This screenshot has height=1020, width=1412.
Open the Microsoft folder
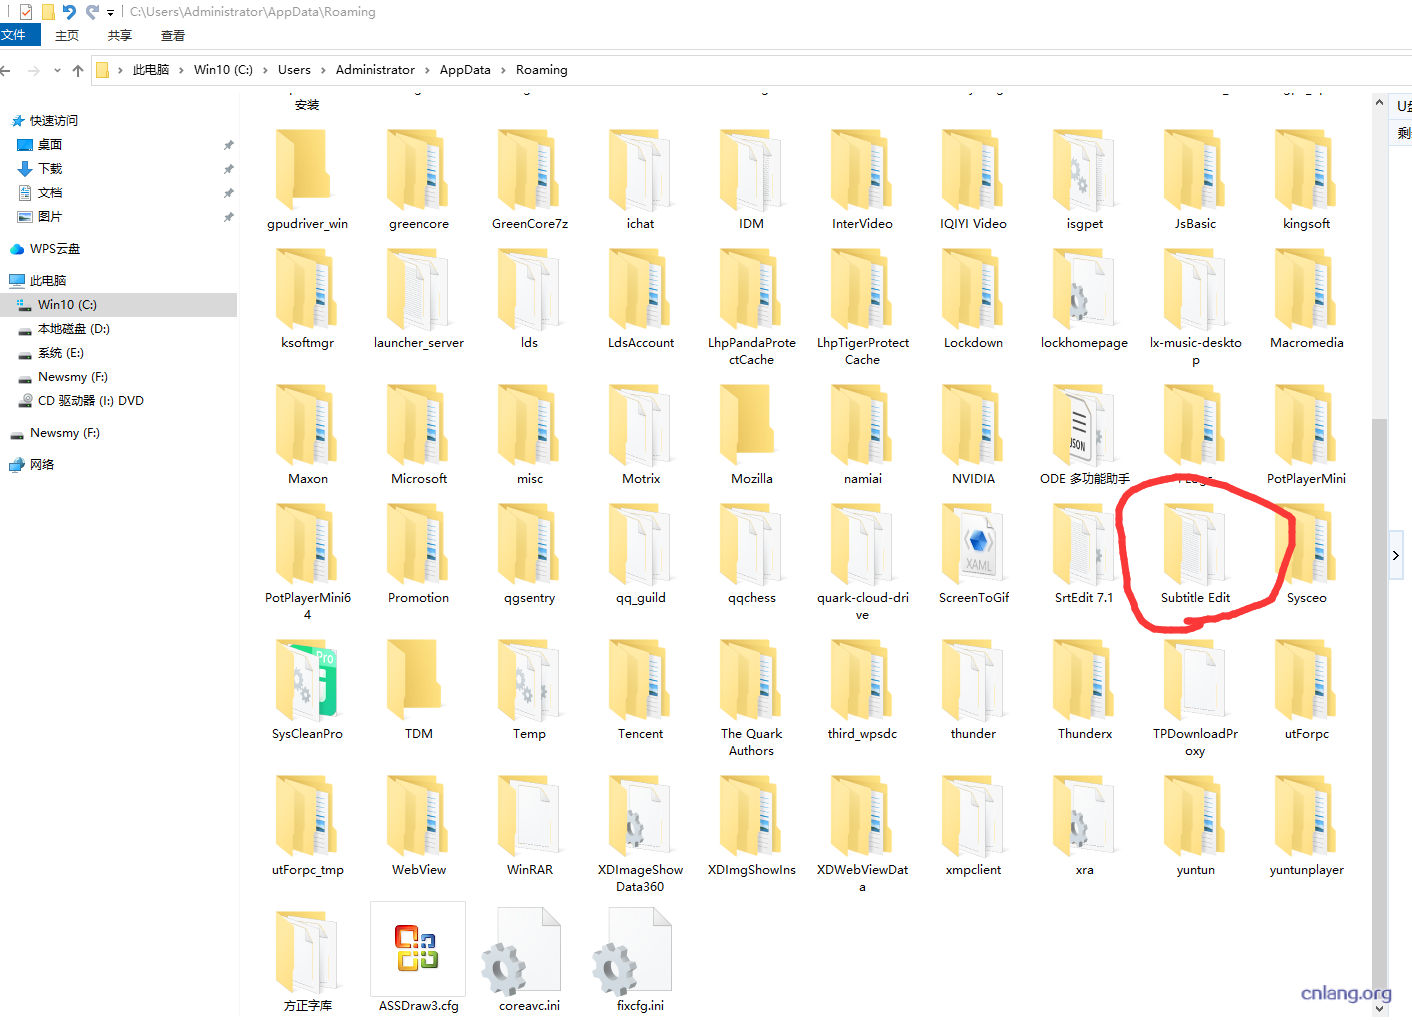click(418, 435)
